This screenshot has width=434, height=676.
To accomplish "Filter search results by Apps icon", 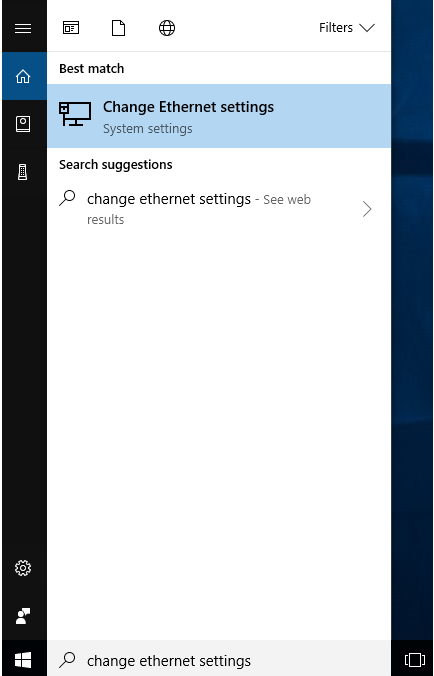I will click(71, 28).
